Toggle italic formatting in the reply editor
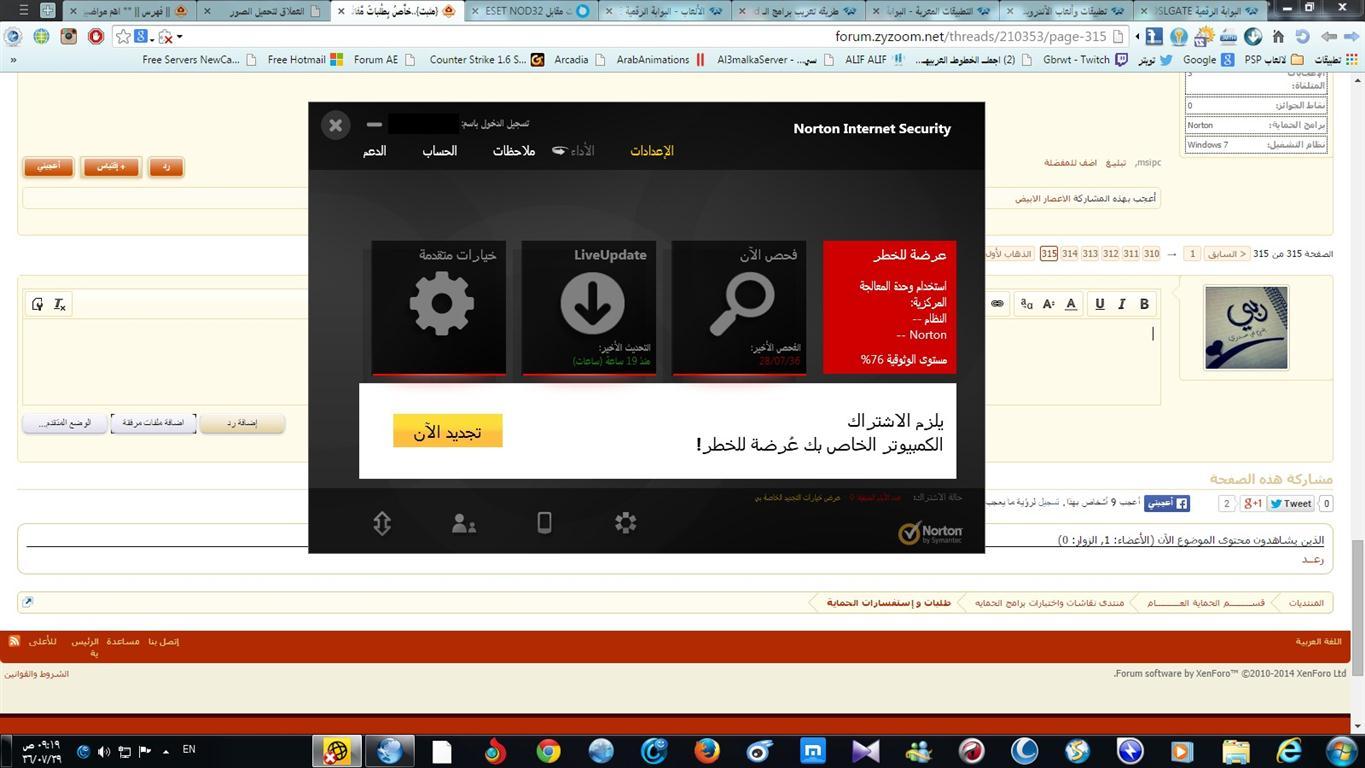Screen dimensions: 1365x768 click(1121, 304)
